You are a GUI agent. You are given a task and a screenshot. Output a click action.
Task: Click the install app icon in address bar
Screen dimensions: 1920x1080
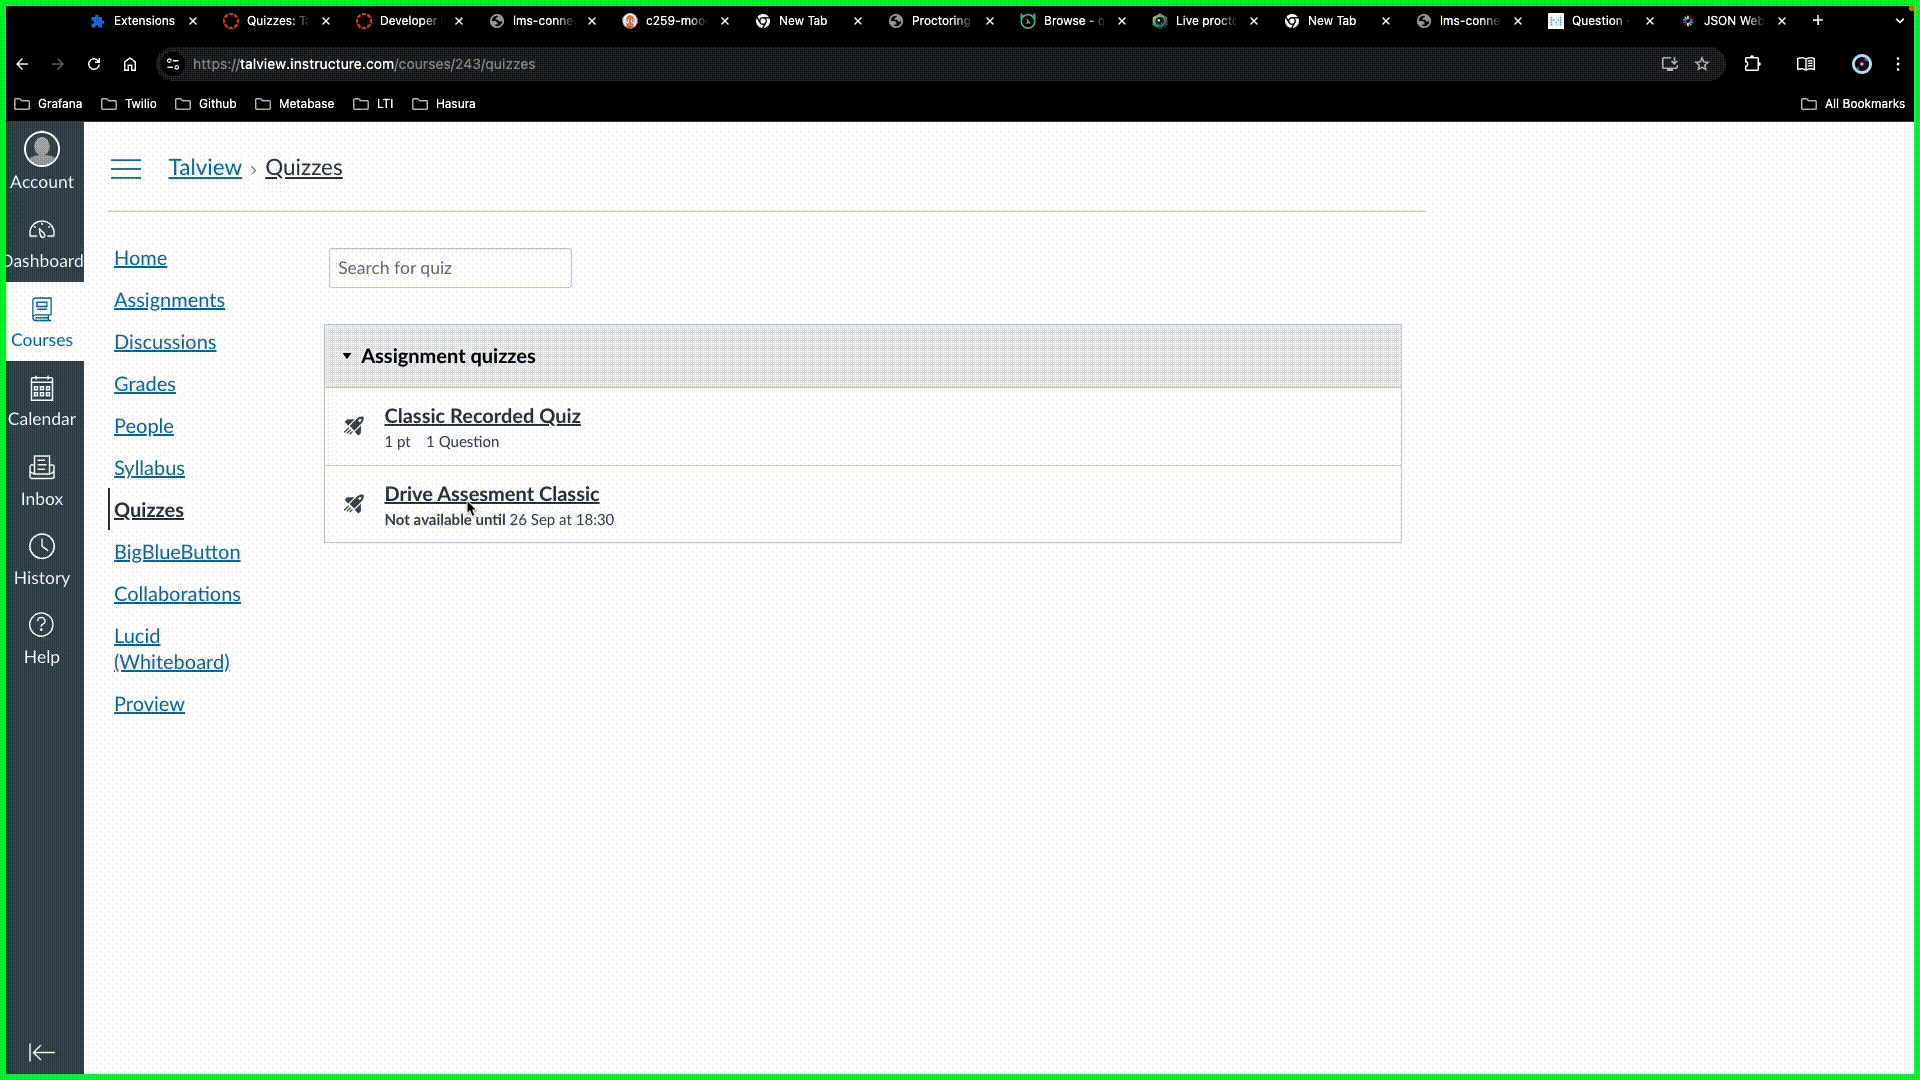point(1669,64)
